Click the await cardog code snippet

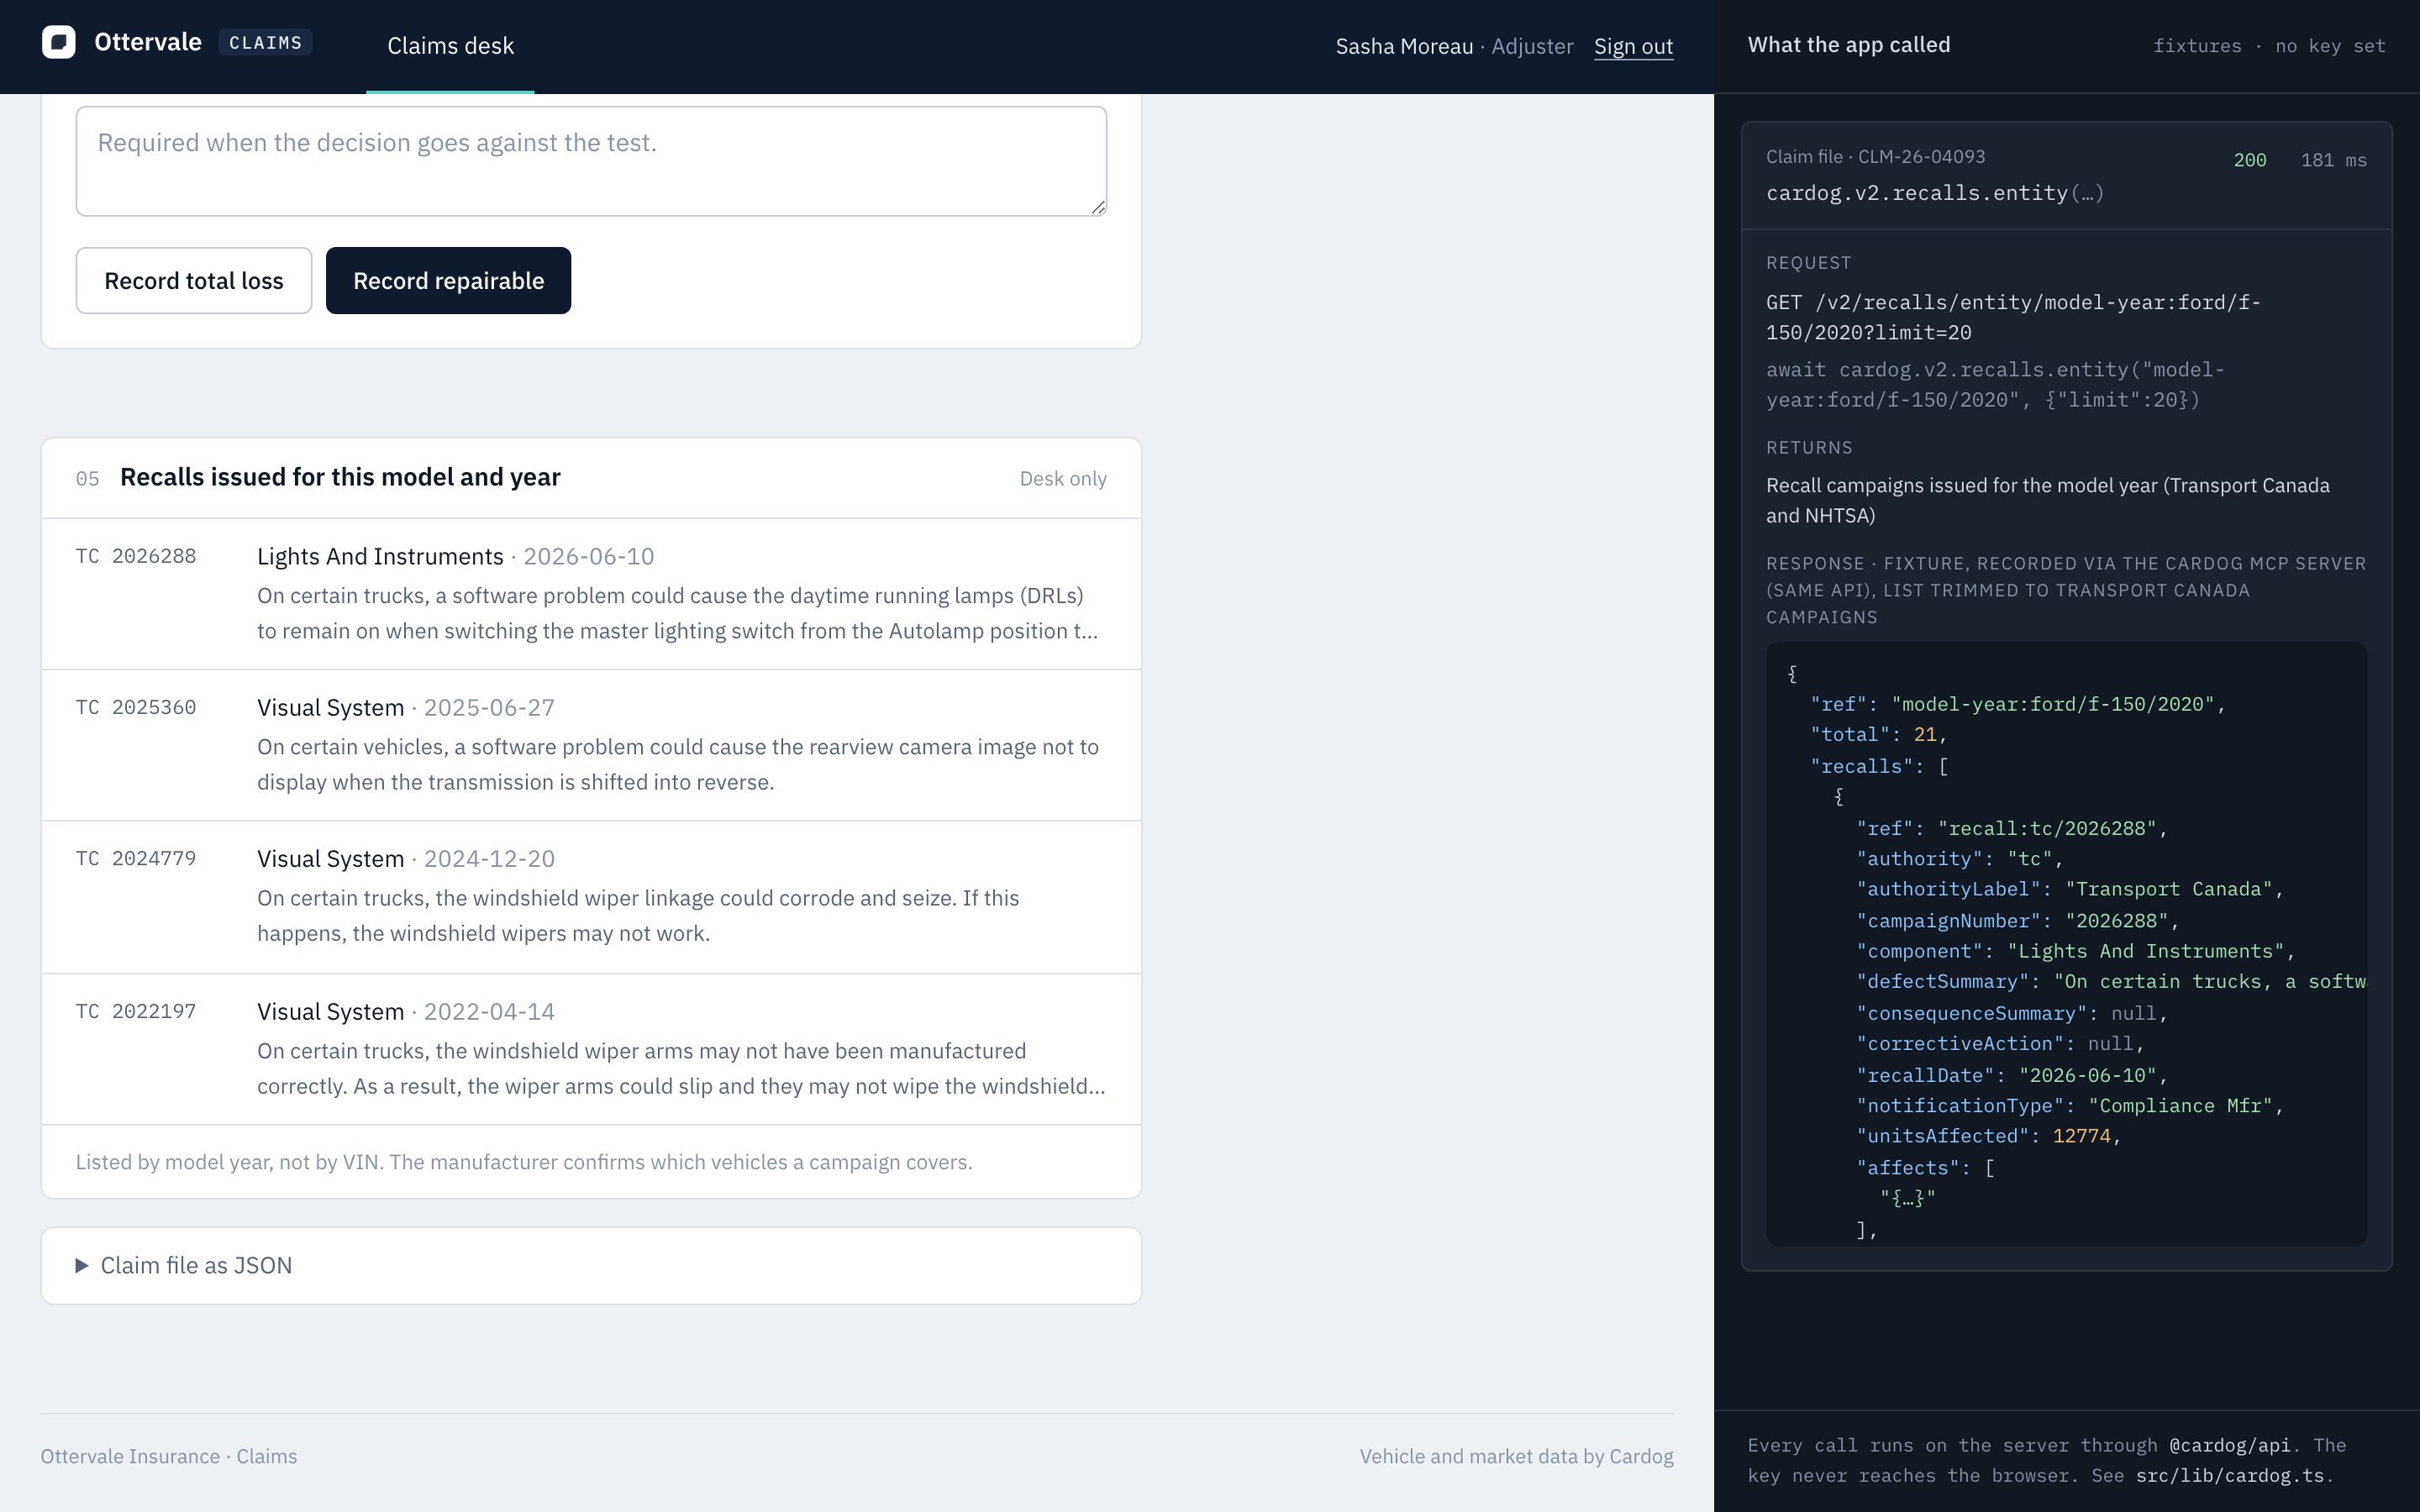(1995, 385)
